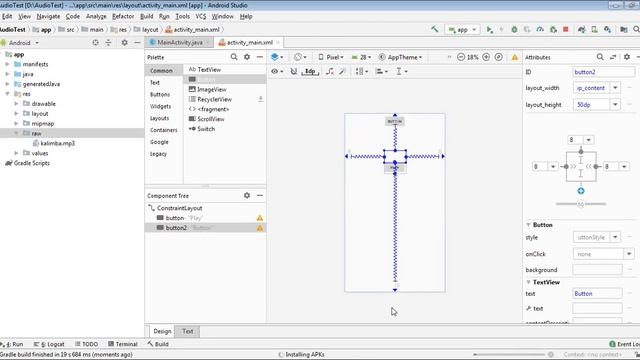
Task: Click the Make Project hammer icon
Action: pos(435,29)
